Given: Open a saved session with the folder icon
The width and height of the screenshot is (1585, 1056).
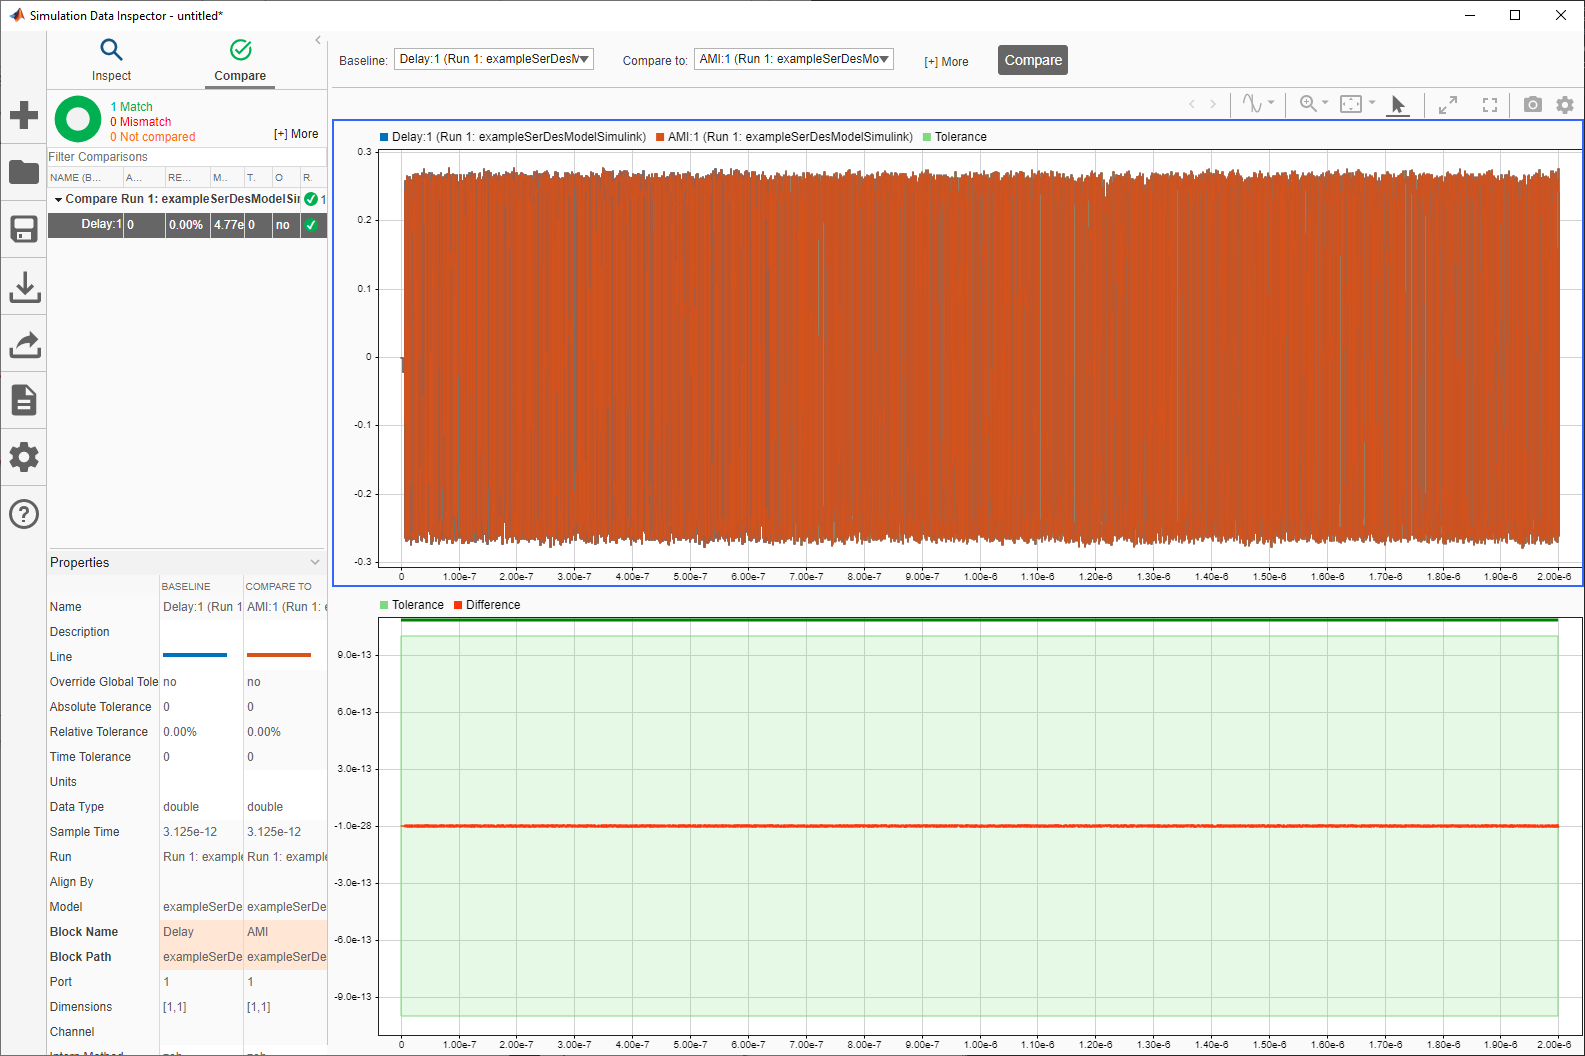Looking at the screenshot, I should (24, 172).
